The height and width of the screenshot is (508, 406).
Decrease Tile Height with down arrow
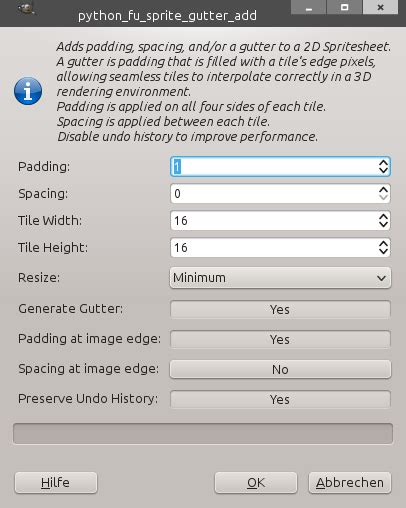click(x=383, y=252)
